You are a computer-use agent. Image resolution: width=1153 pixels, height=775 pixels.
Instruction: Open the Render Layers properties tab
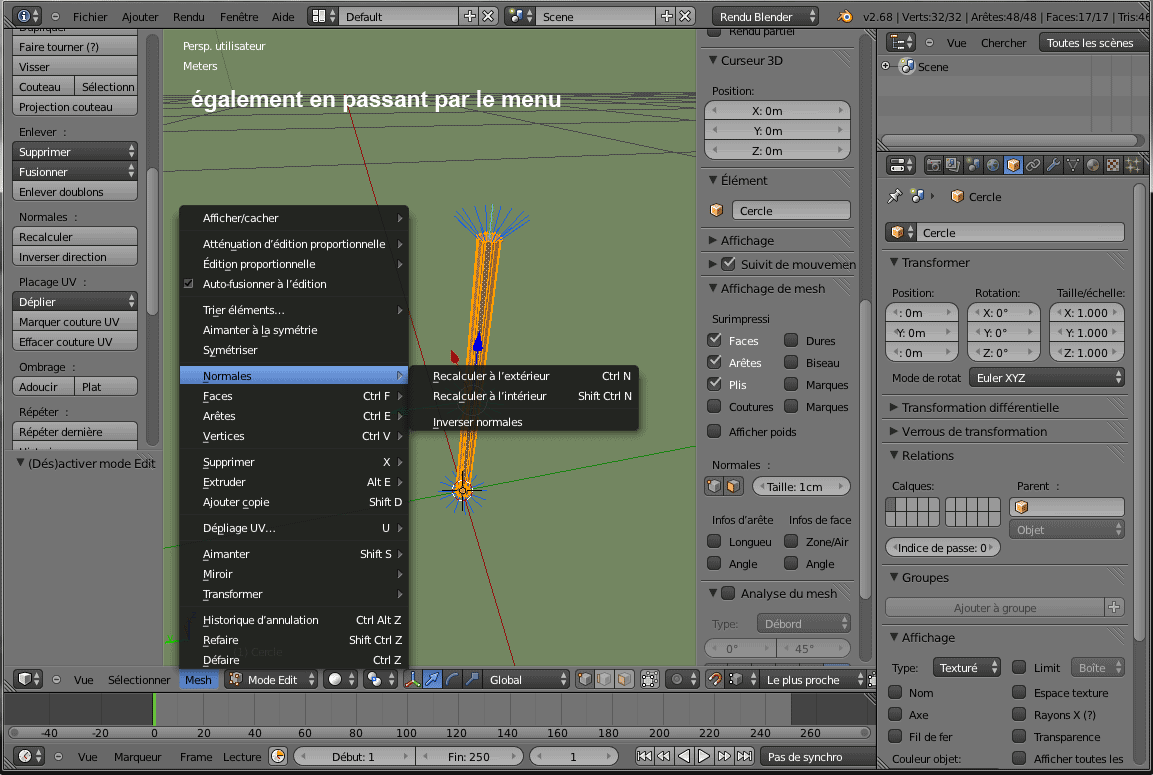[953, 165]
